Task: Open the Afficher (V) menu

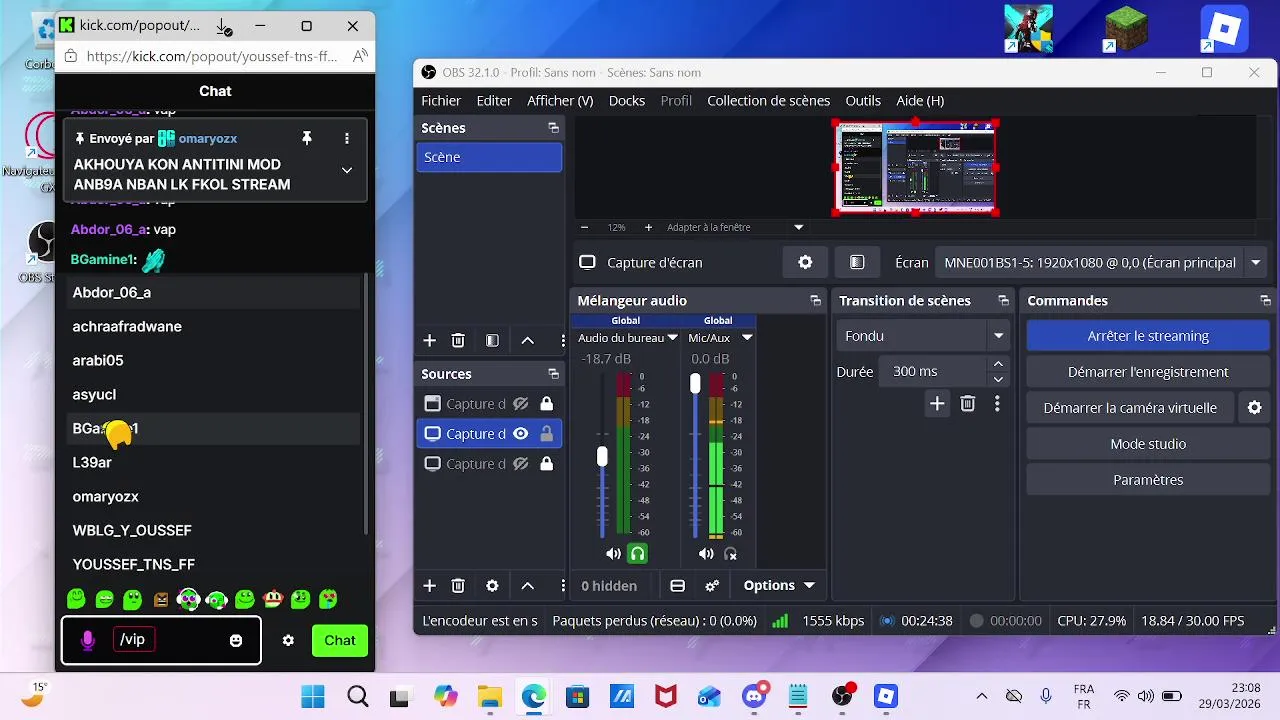Action: [560, 100]
